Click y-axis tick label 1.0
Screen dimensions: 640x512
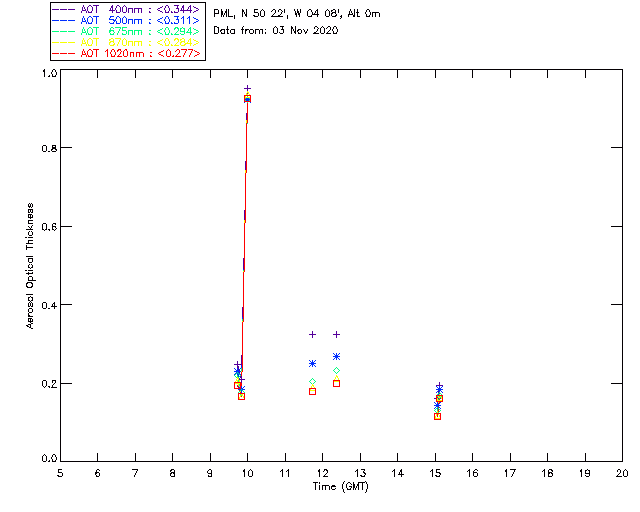(49, 73)
